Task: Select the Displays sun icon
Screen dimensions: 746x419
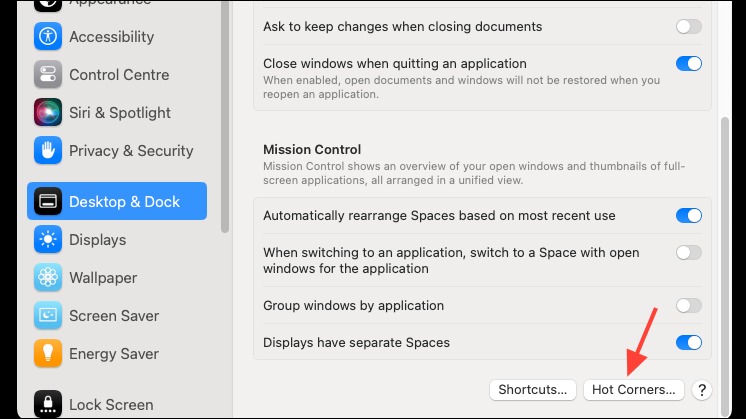Action: tap(48, 239)
